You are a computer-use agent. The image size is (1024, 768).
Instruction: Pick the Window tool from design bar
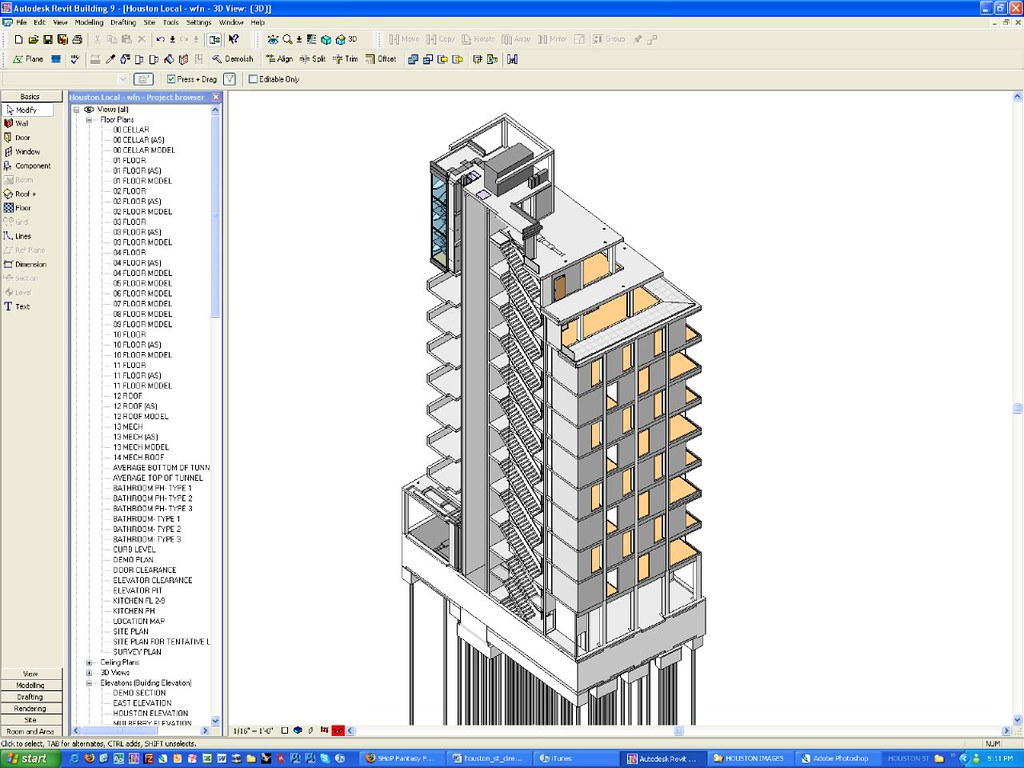pos(26,152)
